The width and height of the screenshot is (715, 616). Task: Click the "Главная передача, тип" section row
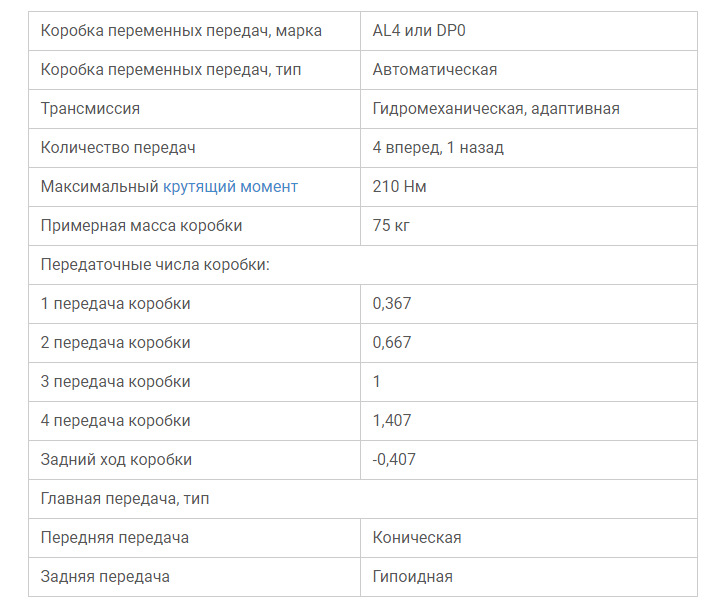(x=125, y=499)
